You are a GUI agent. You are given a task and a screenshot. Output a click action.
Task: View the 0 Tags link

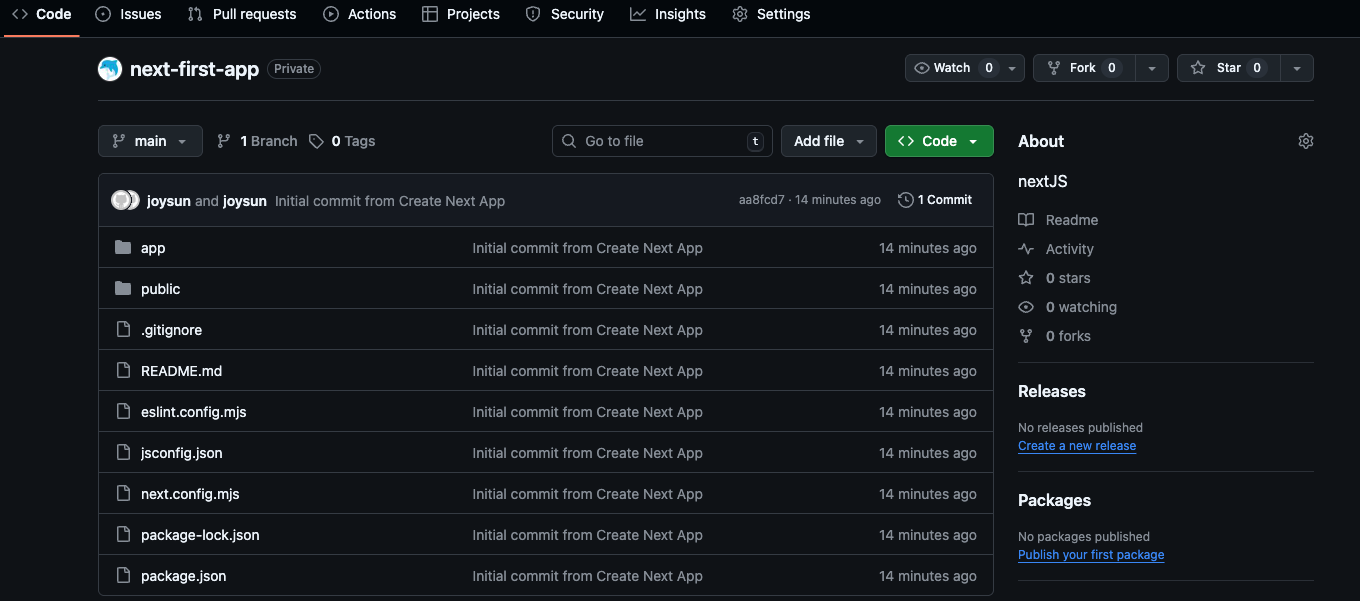[342, 141]
